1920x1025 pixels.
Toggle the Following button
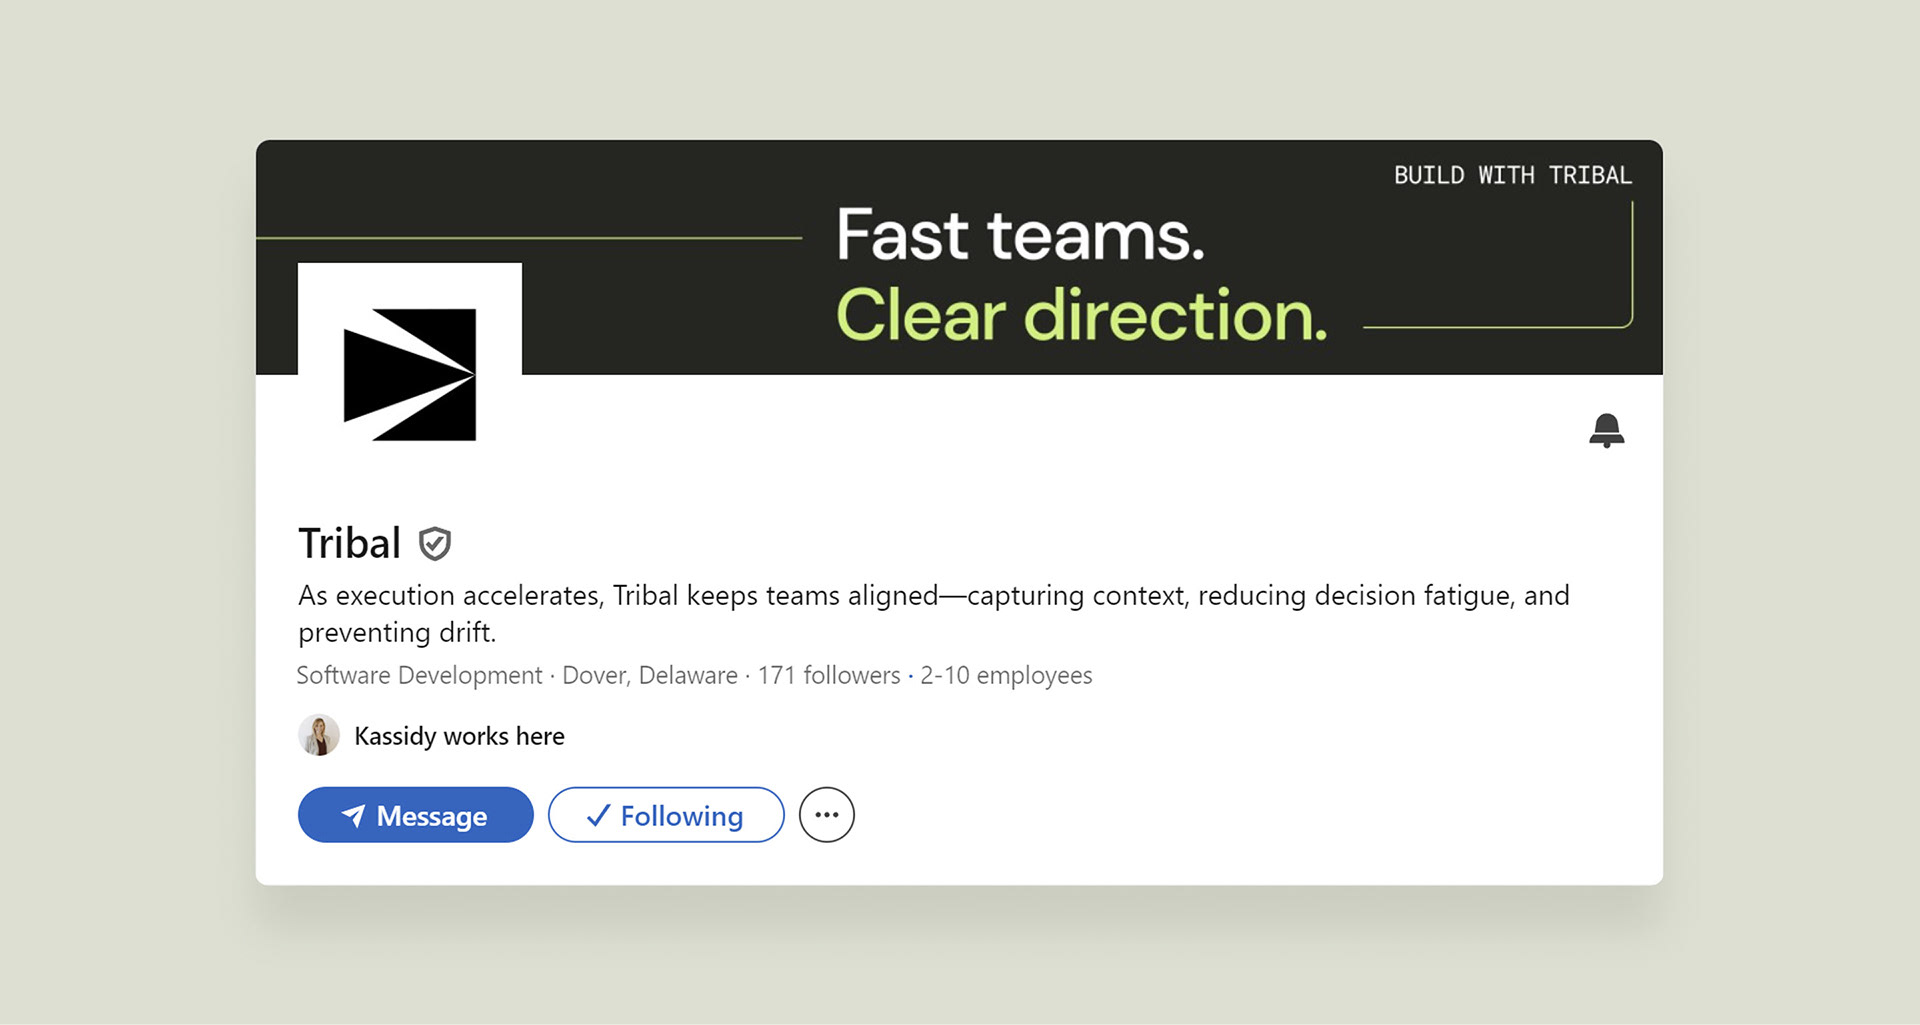point(666,815)
